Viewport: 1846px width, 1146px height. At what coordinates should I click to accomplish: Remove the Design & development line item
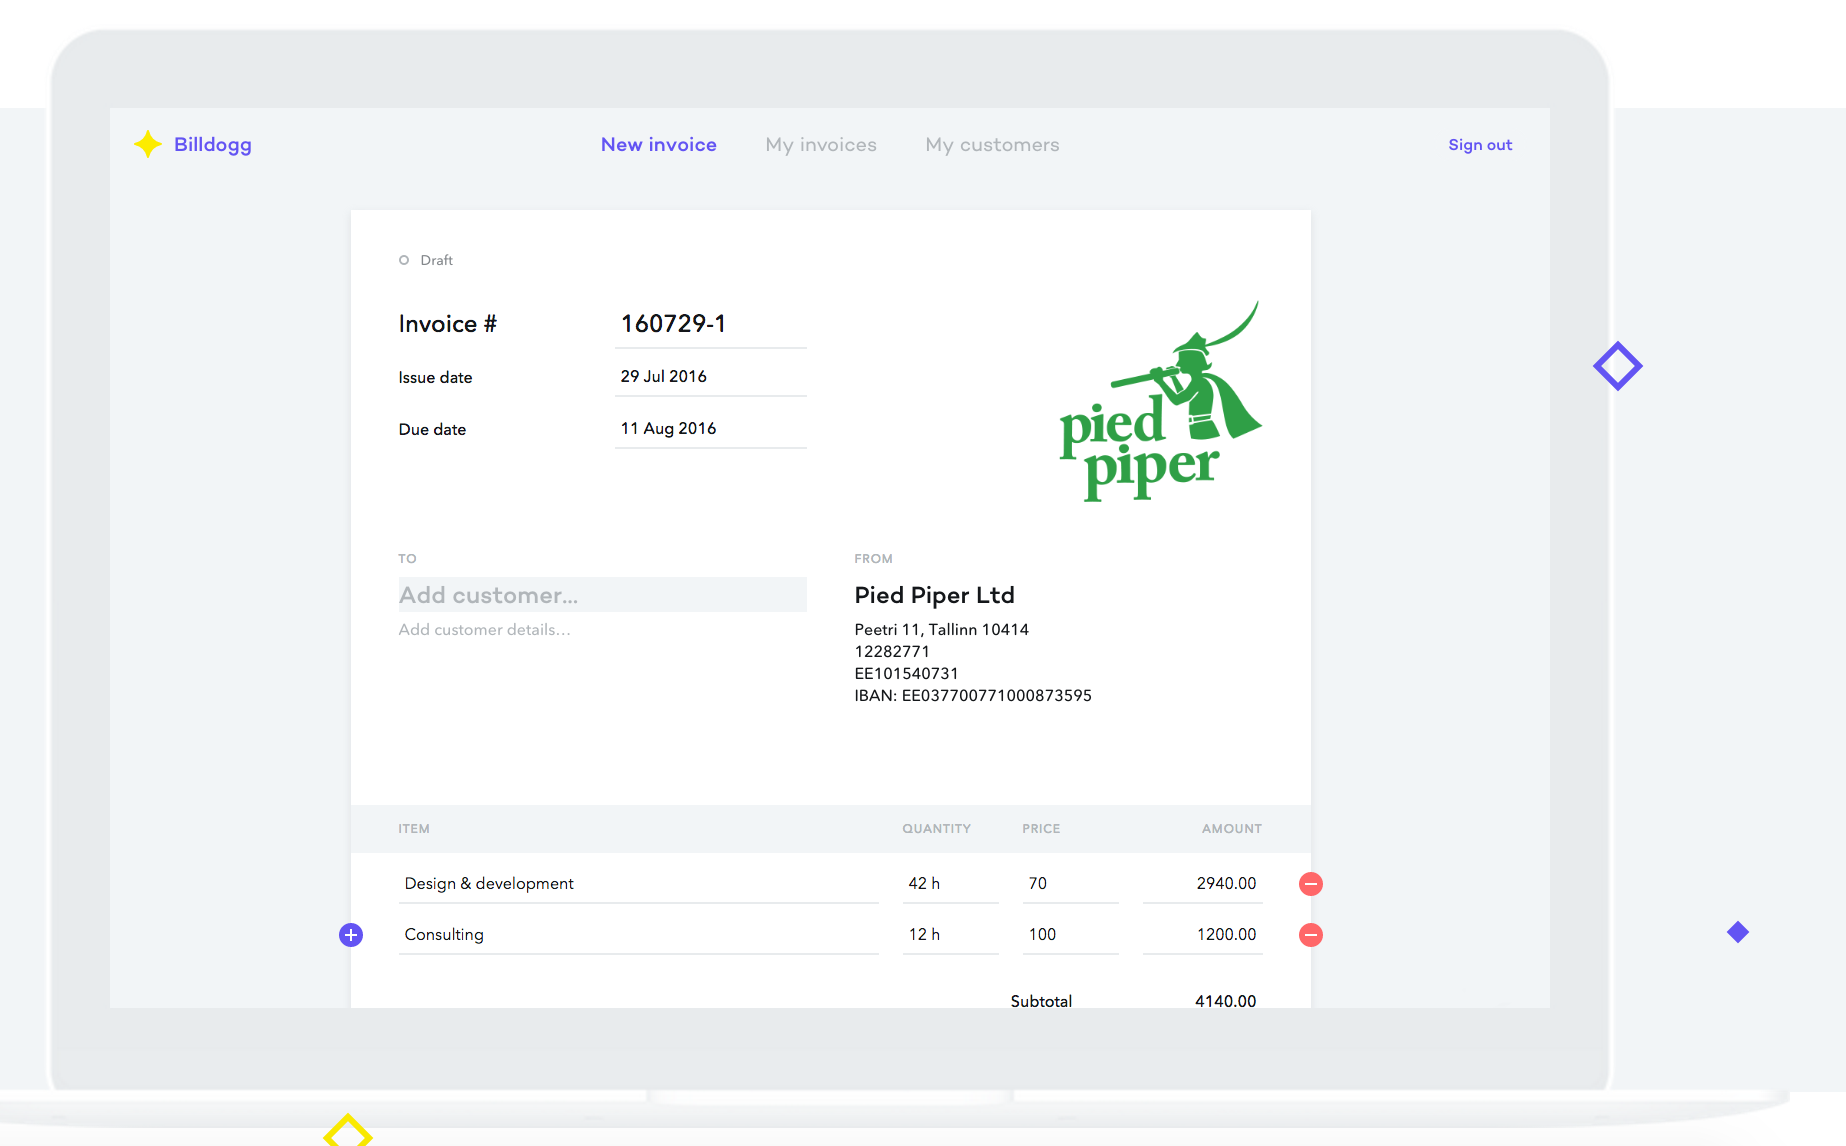[x=1311, y=884]
